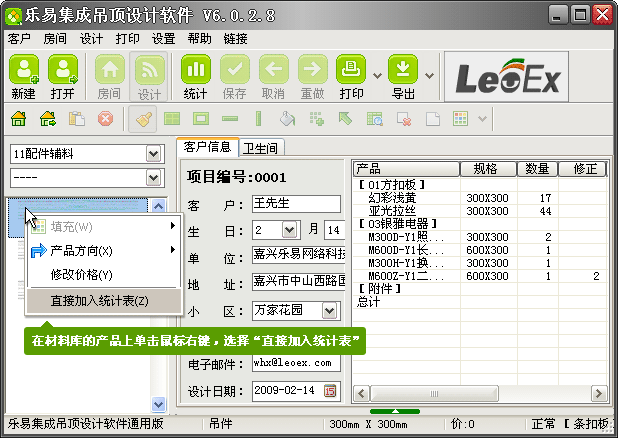Image resolution: width=618 pixels, height=438 pixels.
Task: Click the green house icon in second toolbar
Action: coord(18,119)
